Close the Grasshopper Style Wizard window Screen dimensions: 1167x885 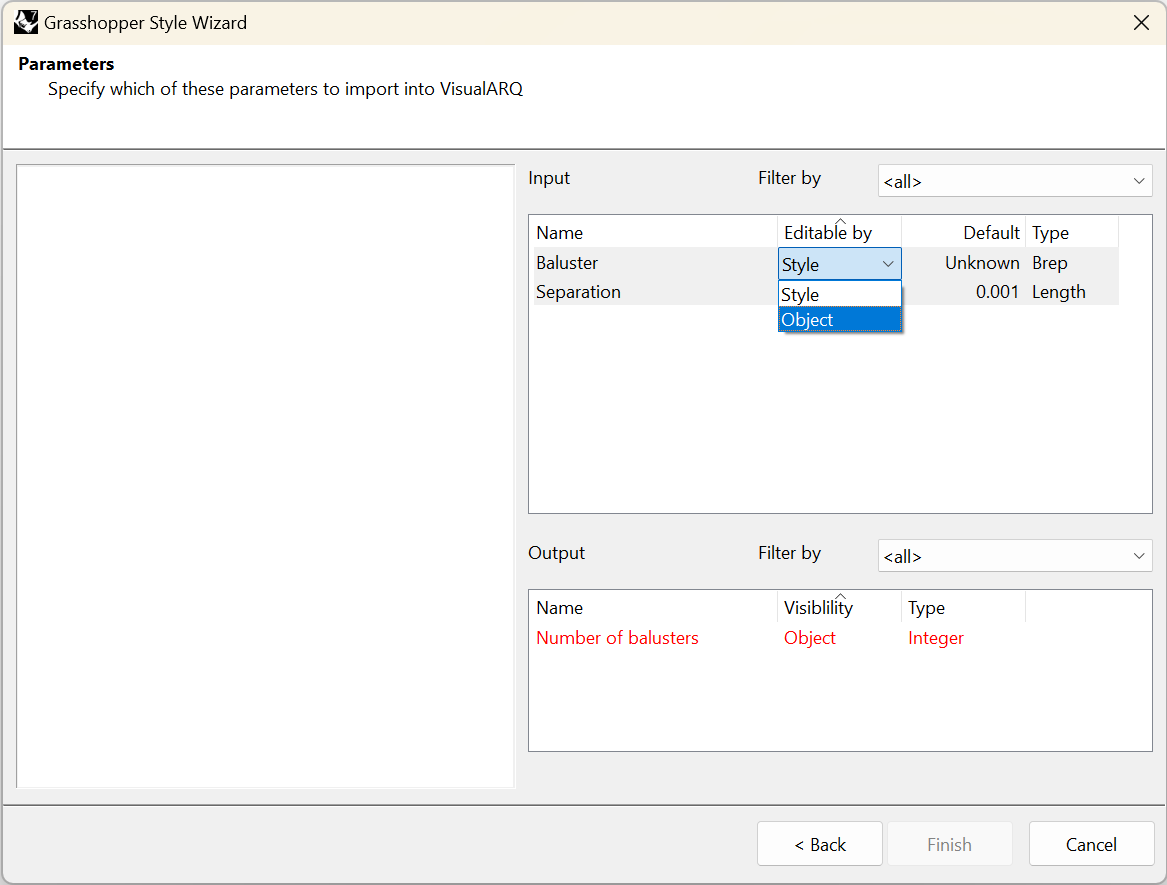pos(1141,22)
